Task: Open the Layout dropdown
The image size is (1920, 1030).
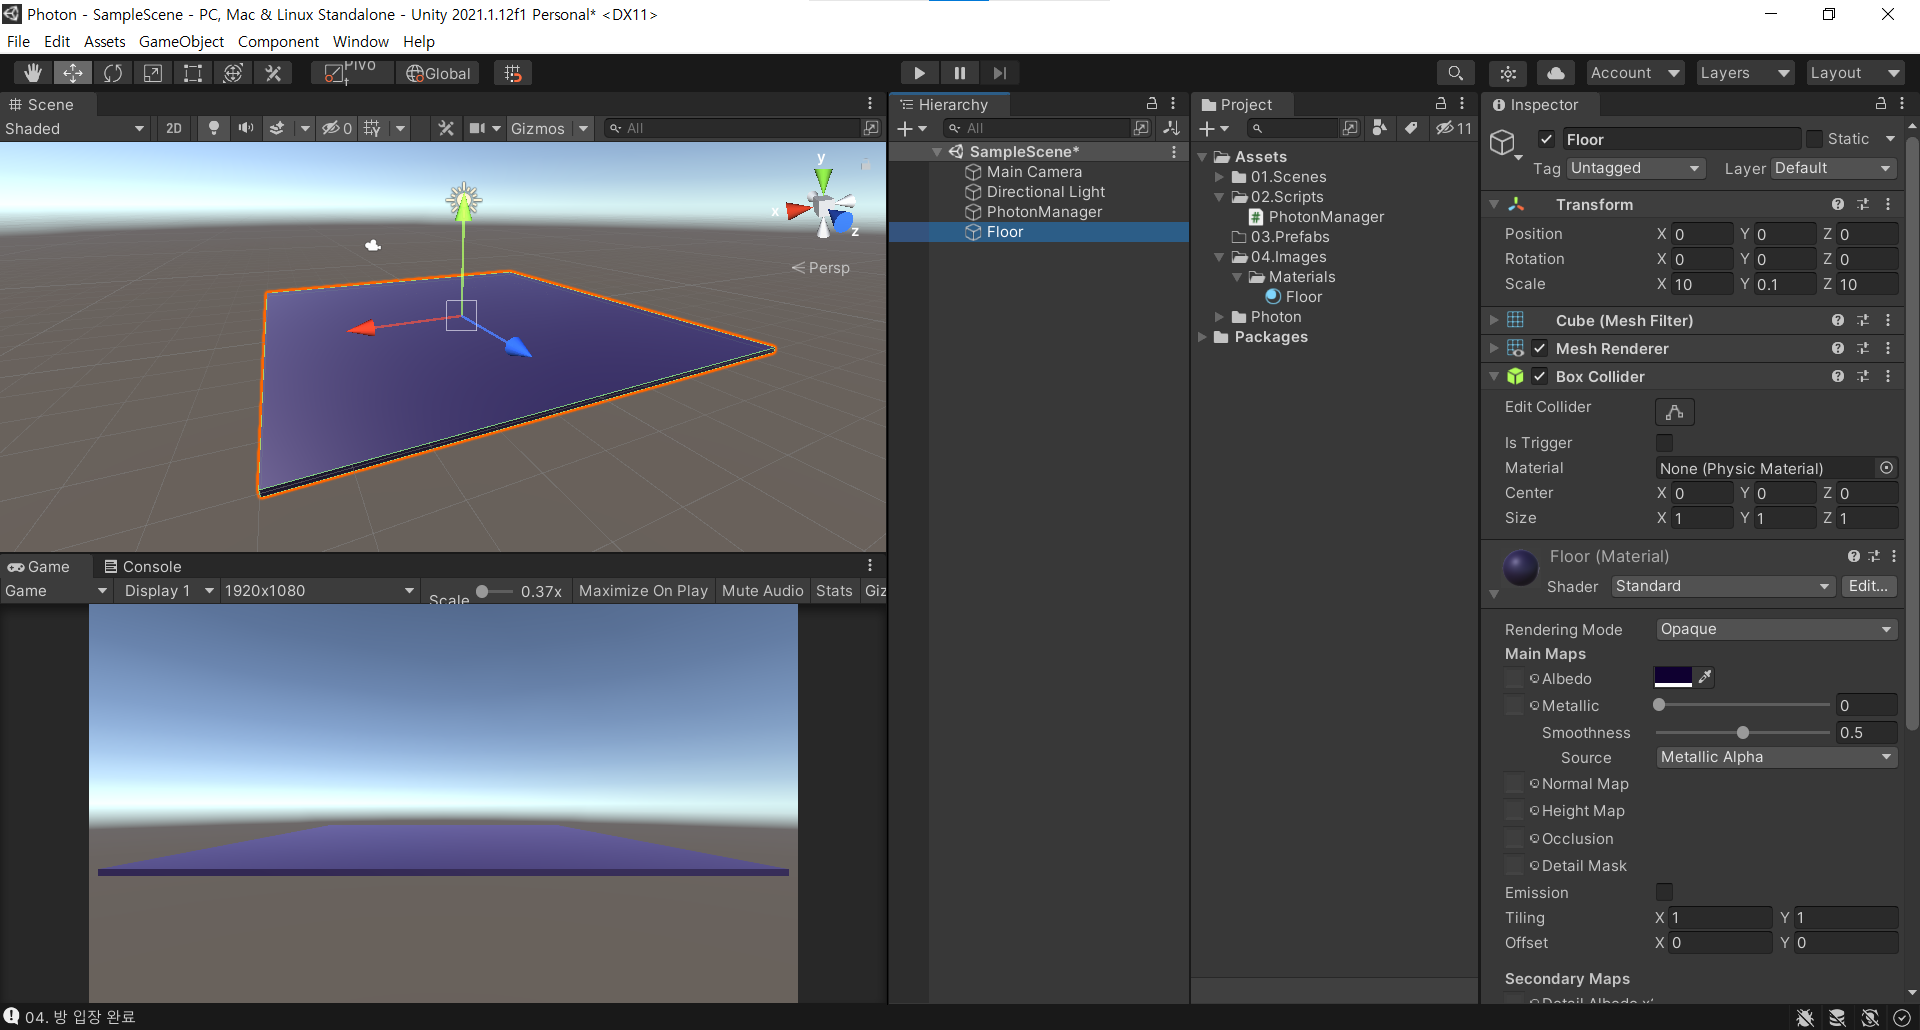Action: [1855, 73]
